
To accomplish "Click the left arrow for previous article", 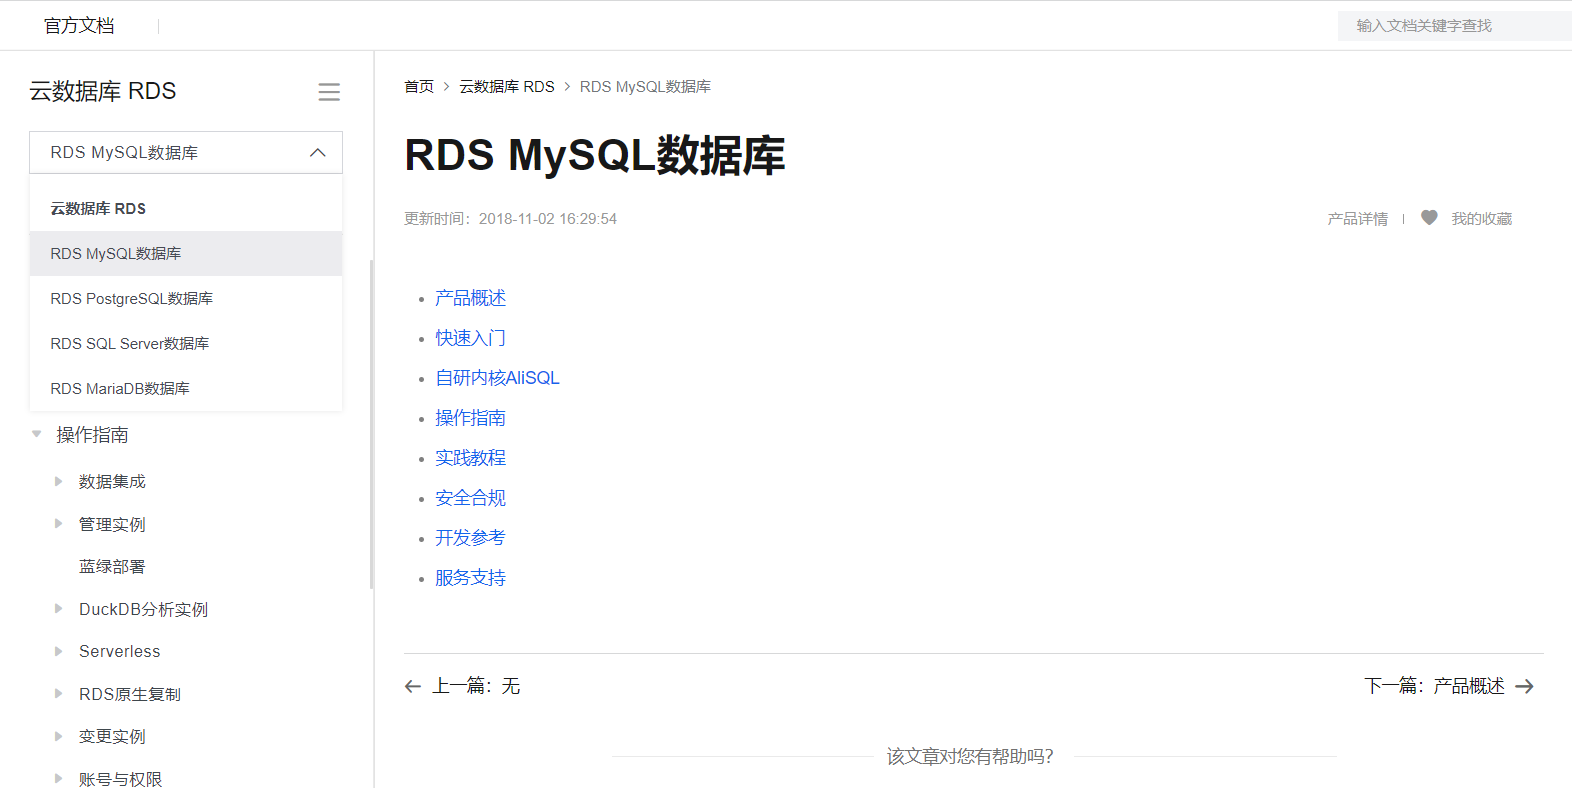I will pos(413,686).
